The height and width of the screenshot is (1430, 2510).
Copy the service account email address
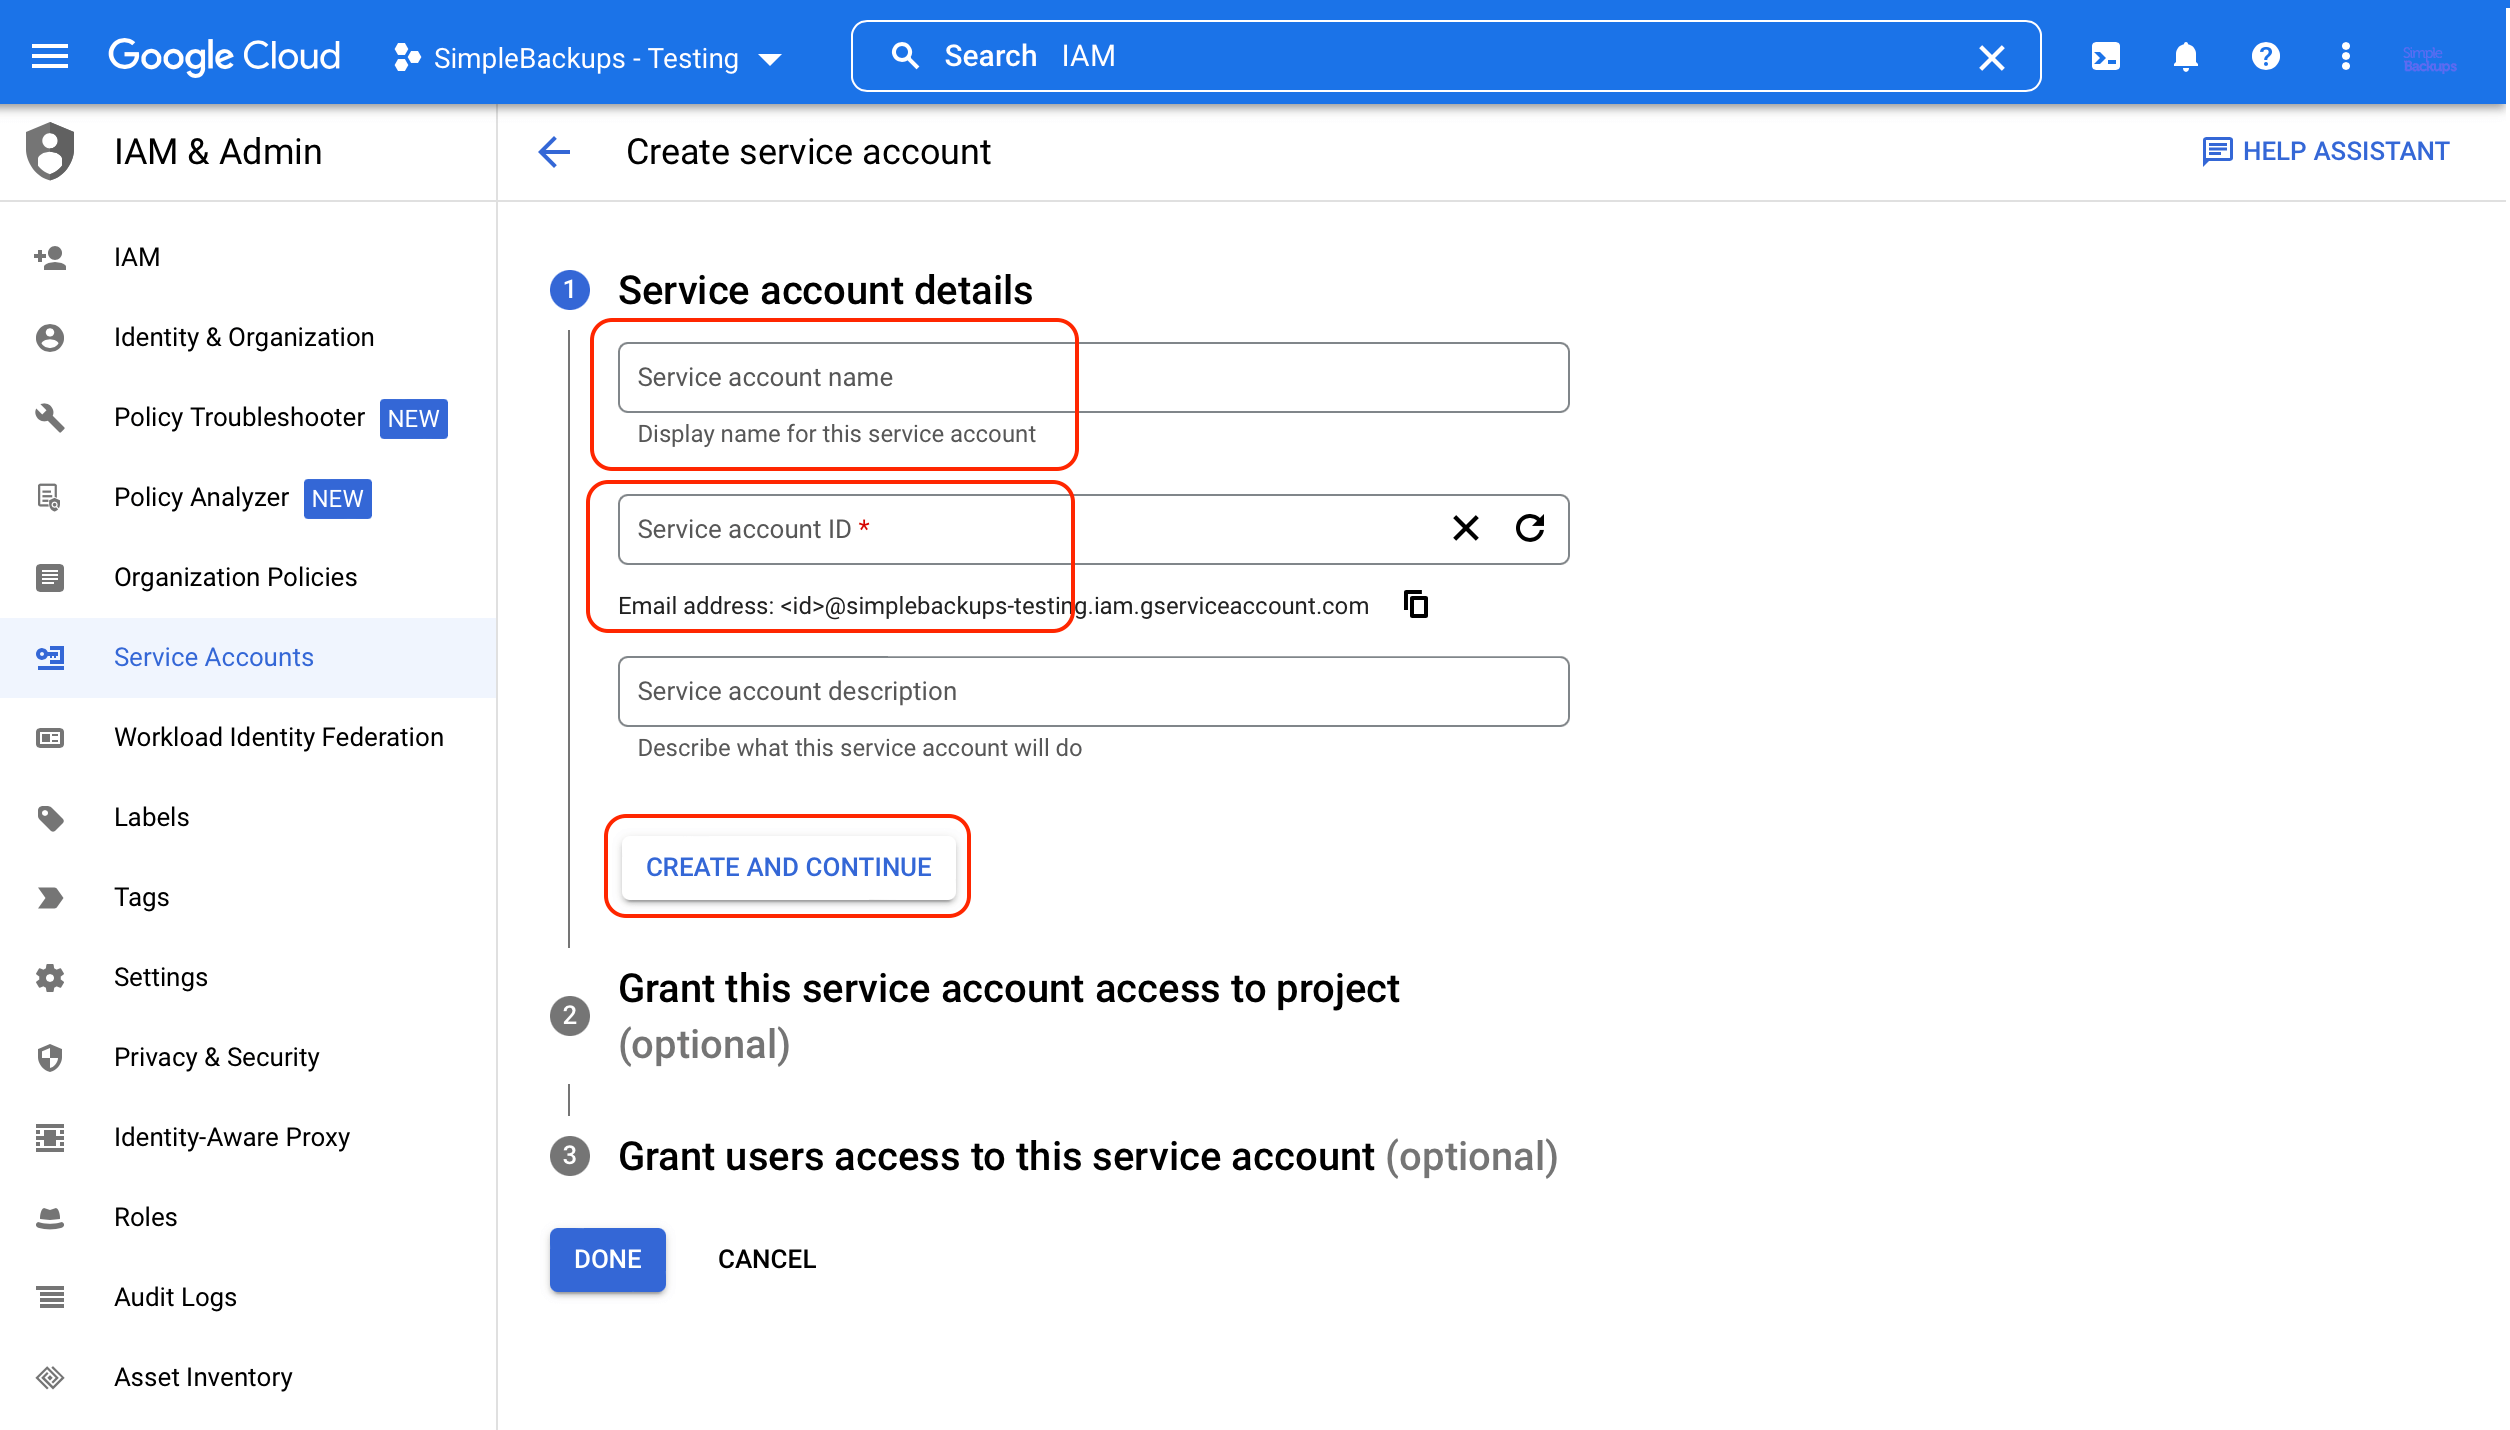1415,604
